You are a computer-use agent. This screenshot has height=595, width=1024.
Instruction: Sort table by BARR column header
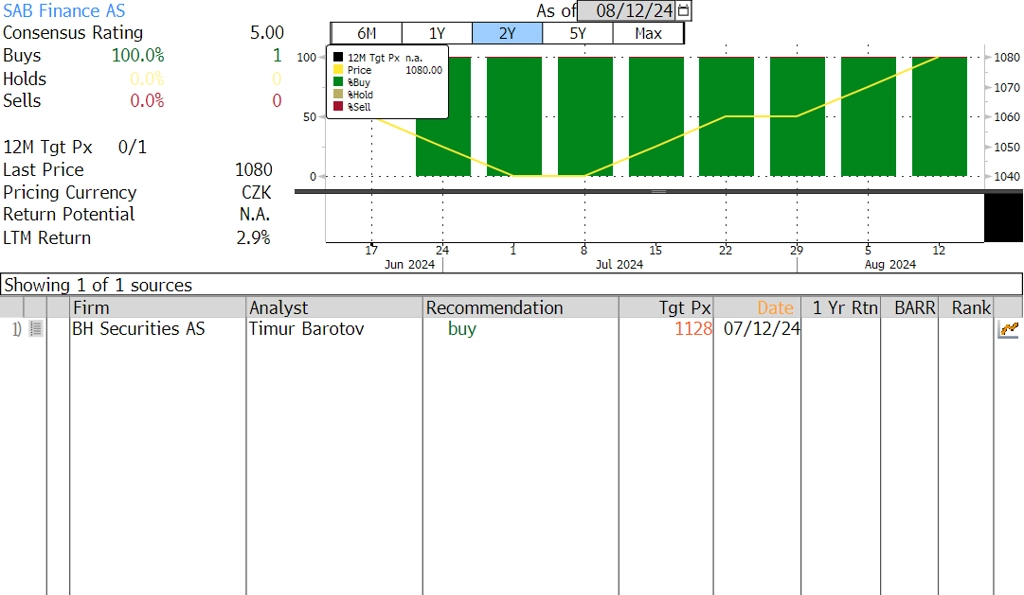coord(910,308)
